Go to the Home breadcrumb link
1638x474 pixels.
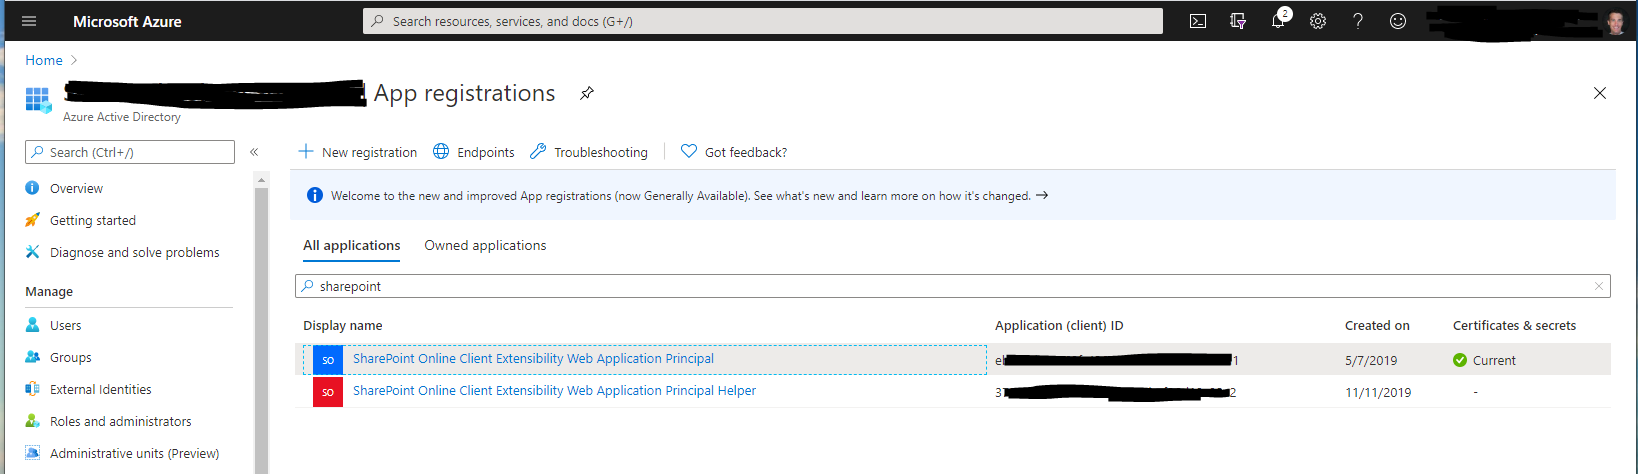tap(44, 60)
